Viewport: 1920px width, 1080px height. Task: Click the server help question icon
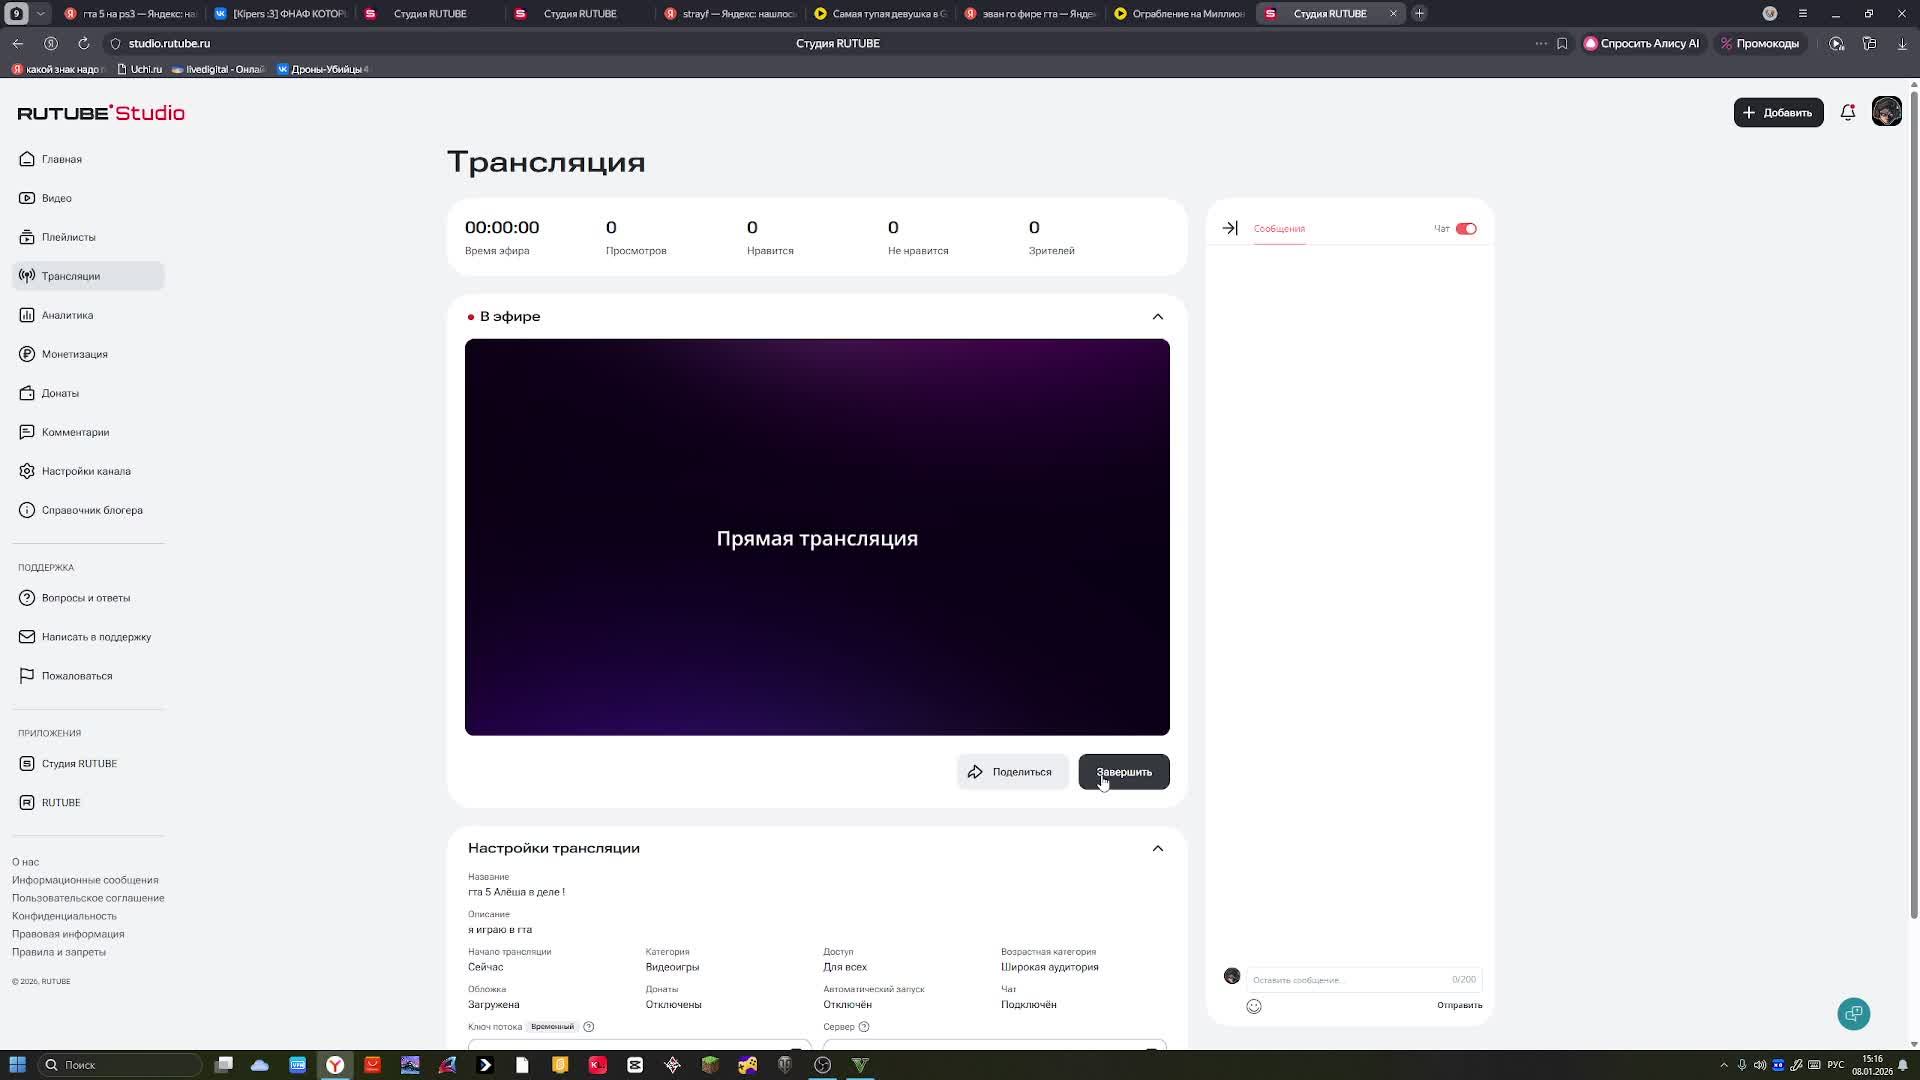864,1027
